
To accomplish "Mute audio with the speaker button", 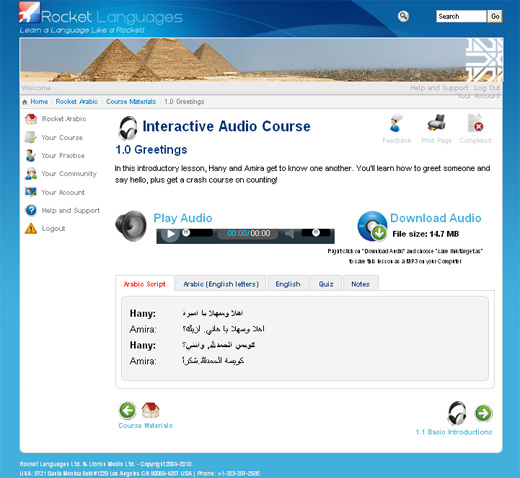I will pyautogui.click(x=289, y=234).
